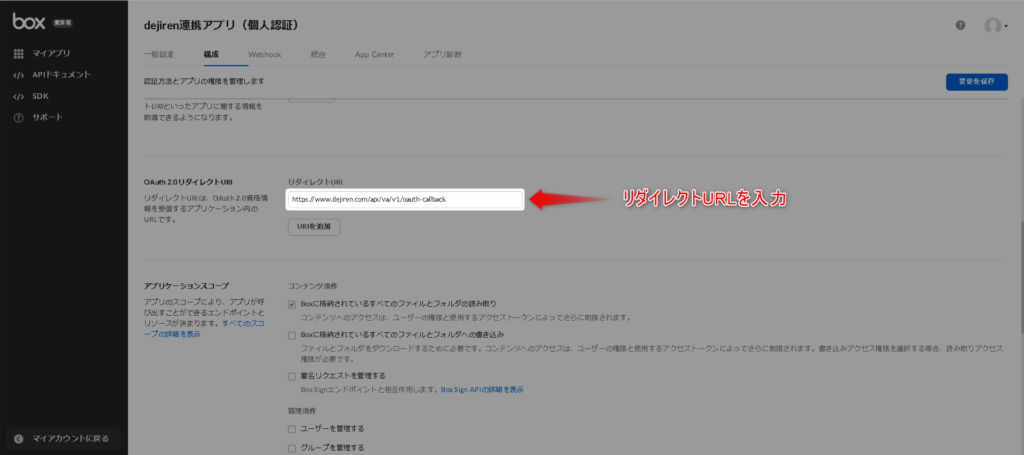The image size is (1024, 455).
Task: Enable the write all files and folders checkbox
Action: tap(292, 335)
